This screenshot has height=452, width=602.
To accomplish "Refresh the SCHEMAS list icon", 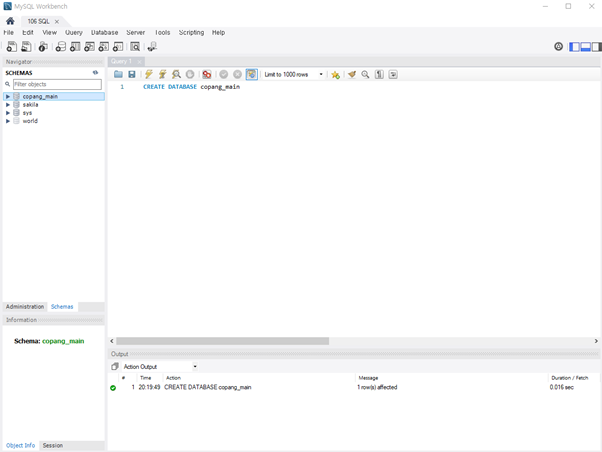I will (x=95, y=73).
